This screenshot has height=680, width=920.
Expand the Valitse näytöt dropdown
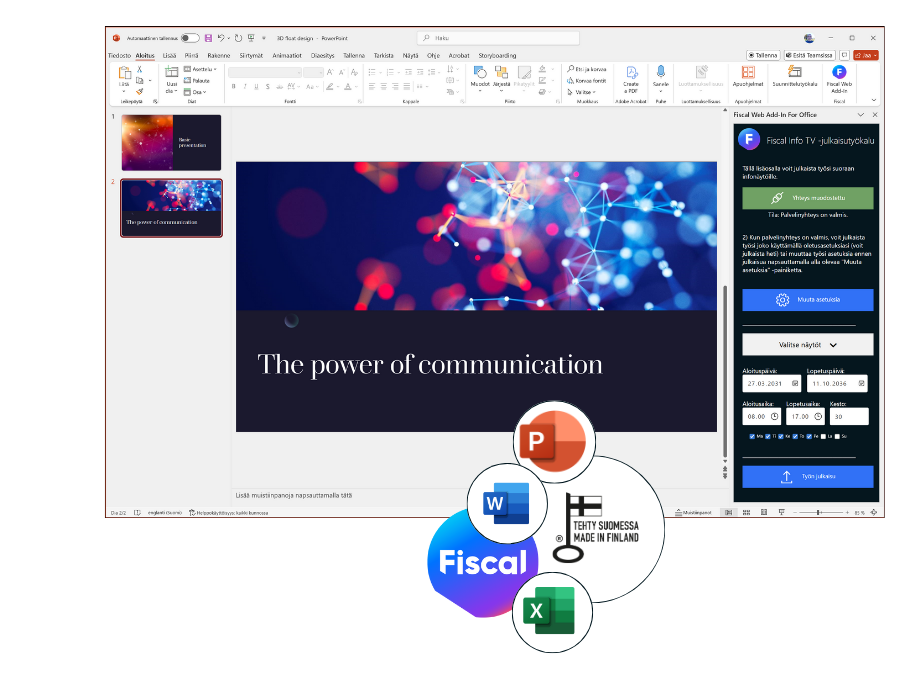[x=807, y=344]
